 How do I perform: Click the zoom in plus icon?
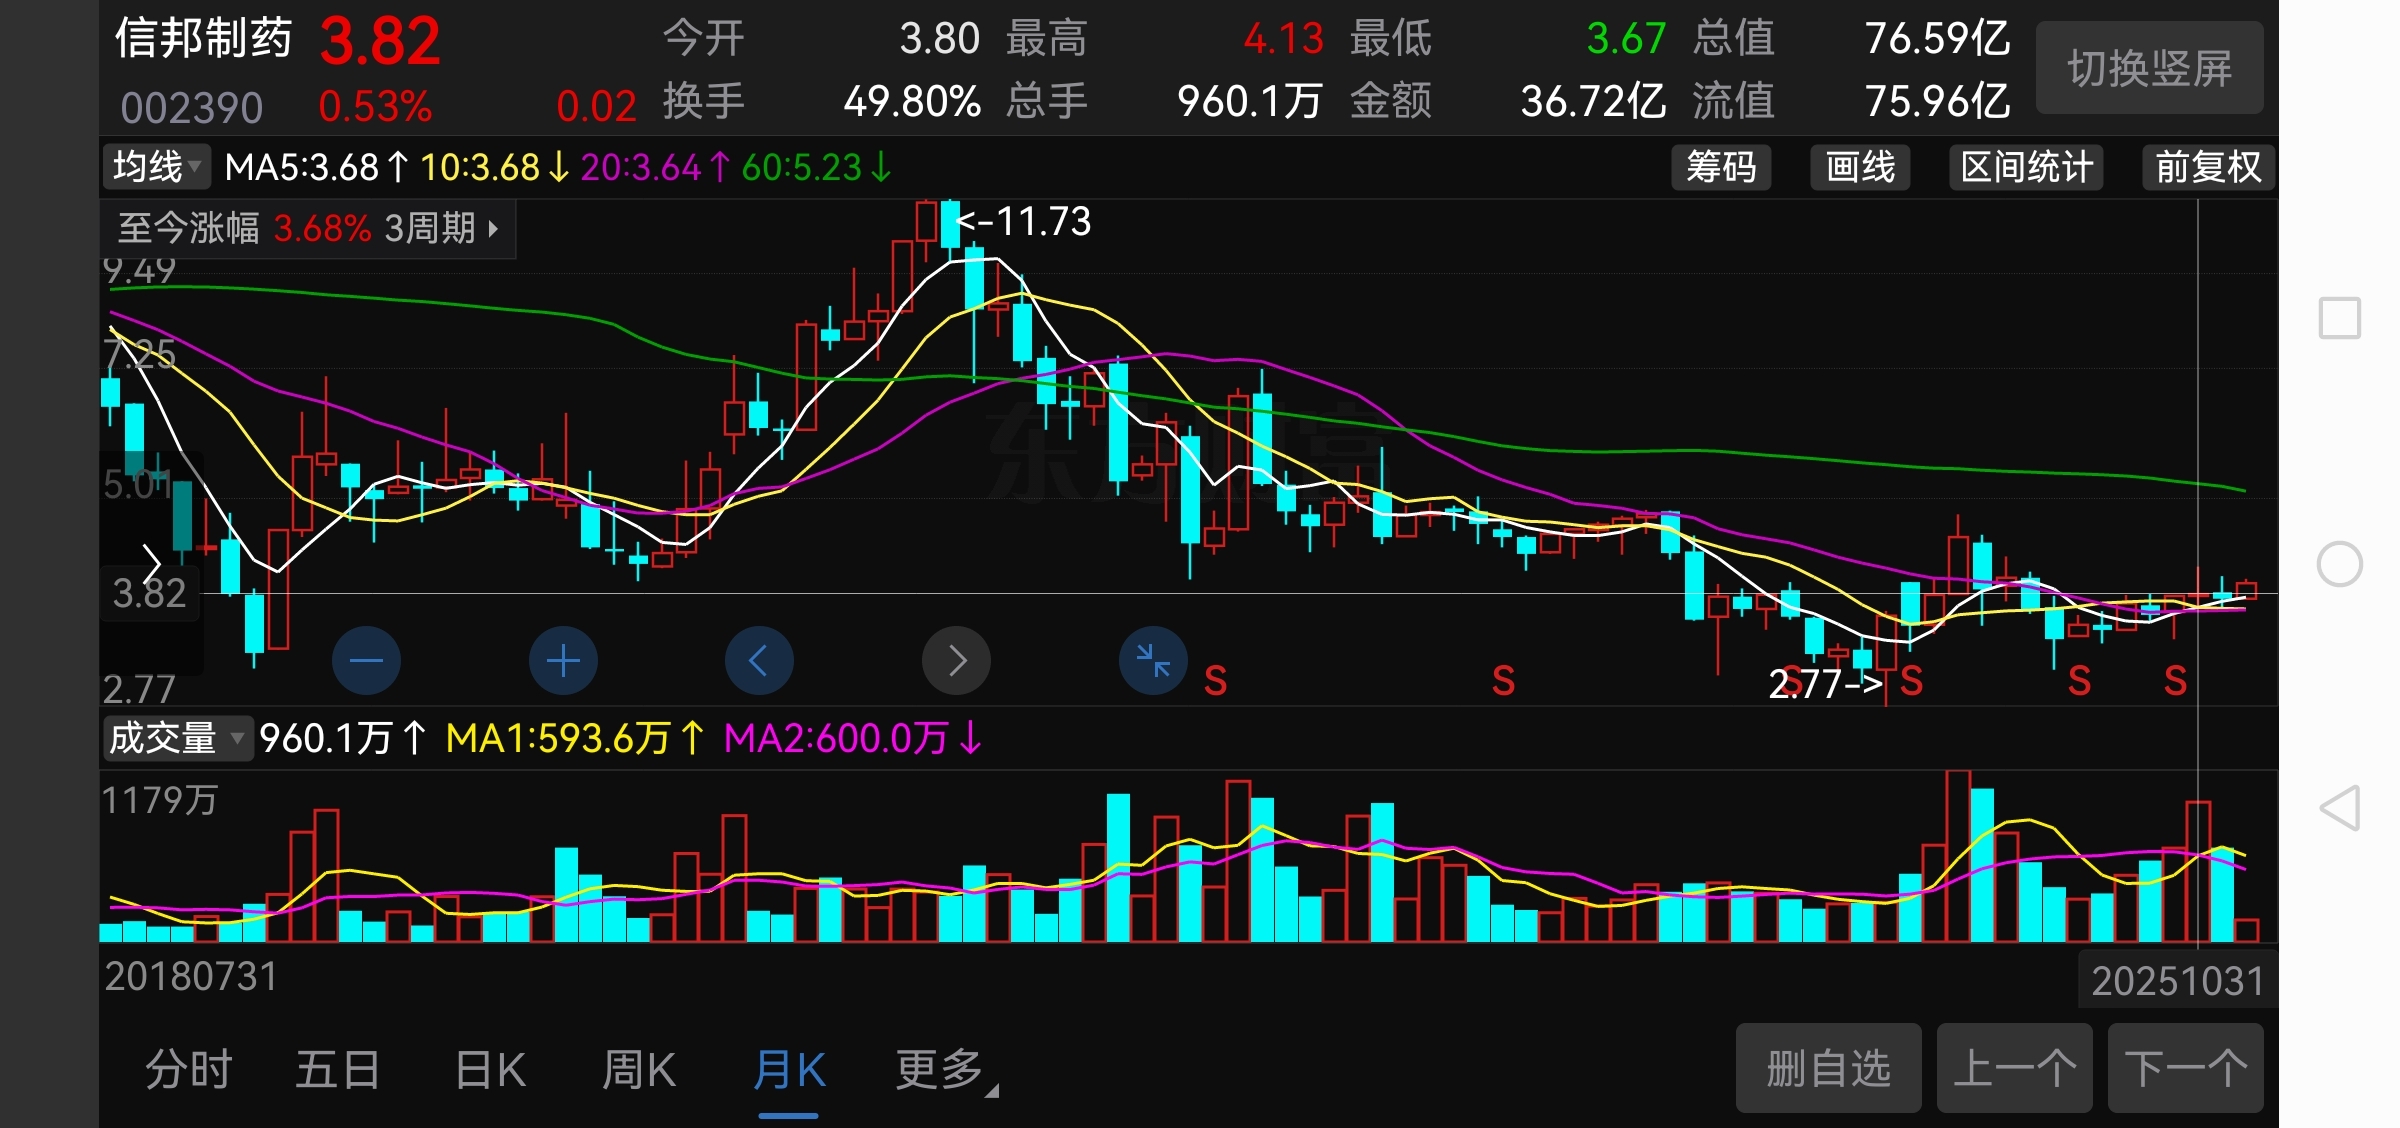point(563,661)
